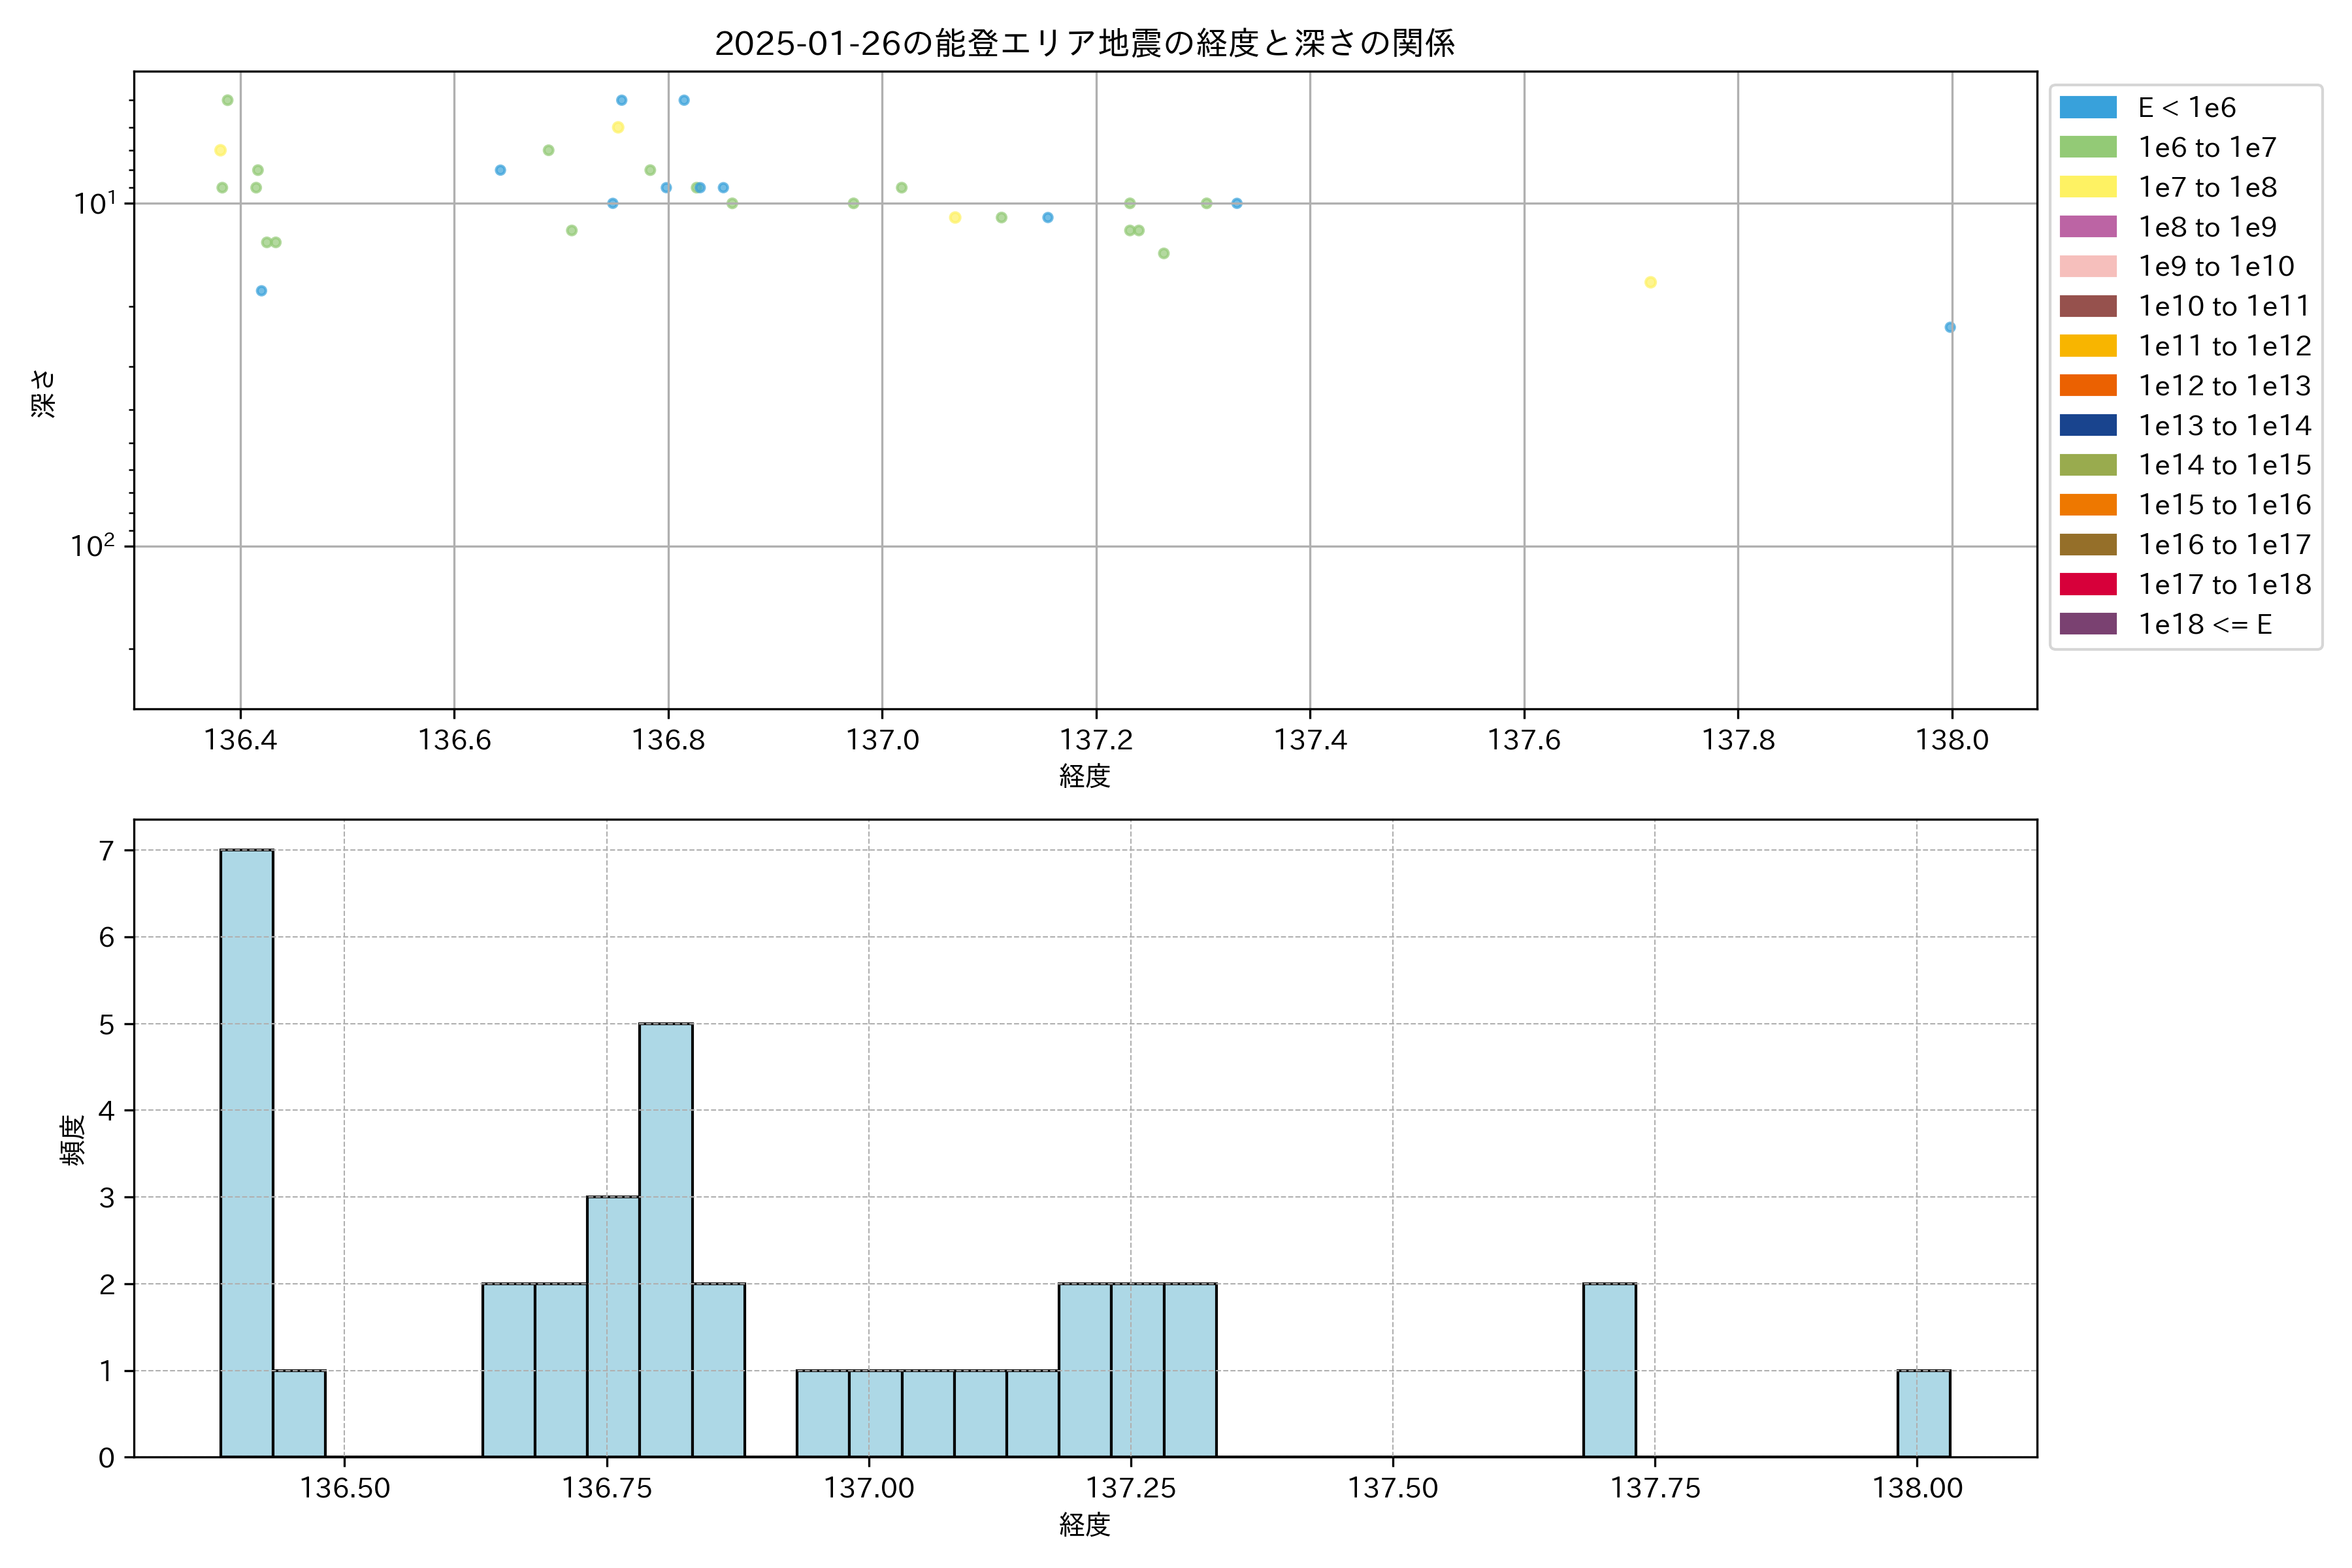2352x1568 pixels.
Task: Click the 経度 label under the scatter plot
Action: click(x=1084, y=776)
